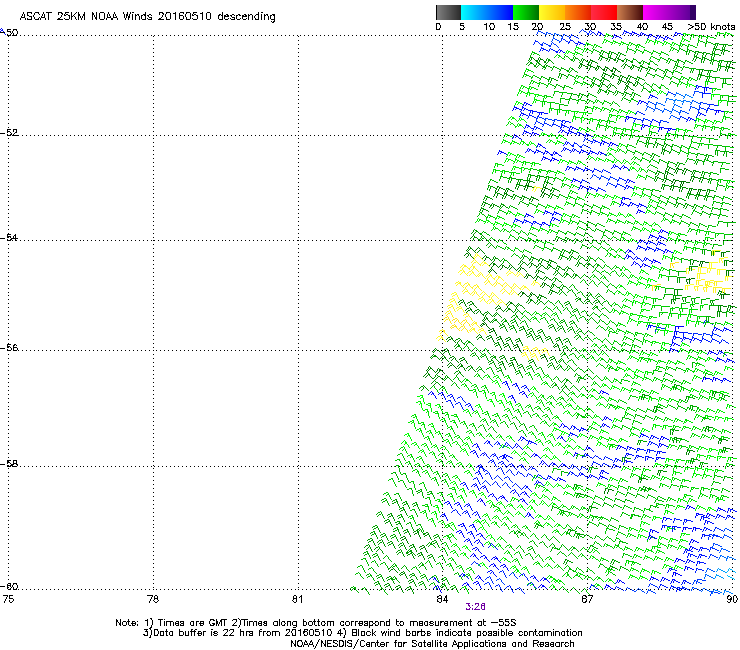Click the gray 0-5 knots color band
Image resolution: width=740 pixels, height=650 pixels.
point(448,12)
